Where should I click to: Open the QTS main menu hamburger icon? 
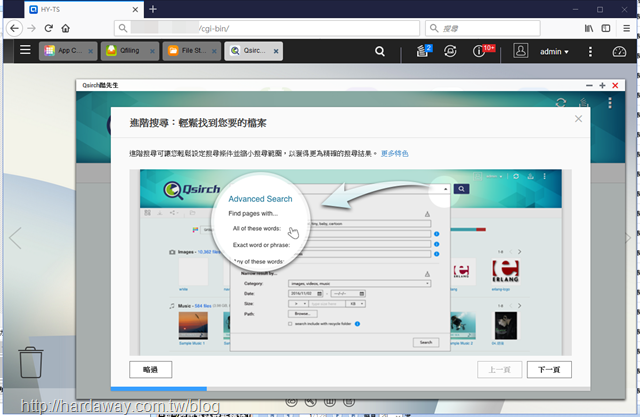tap(25, 50)
